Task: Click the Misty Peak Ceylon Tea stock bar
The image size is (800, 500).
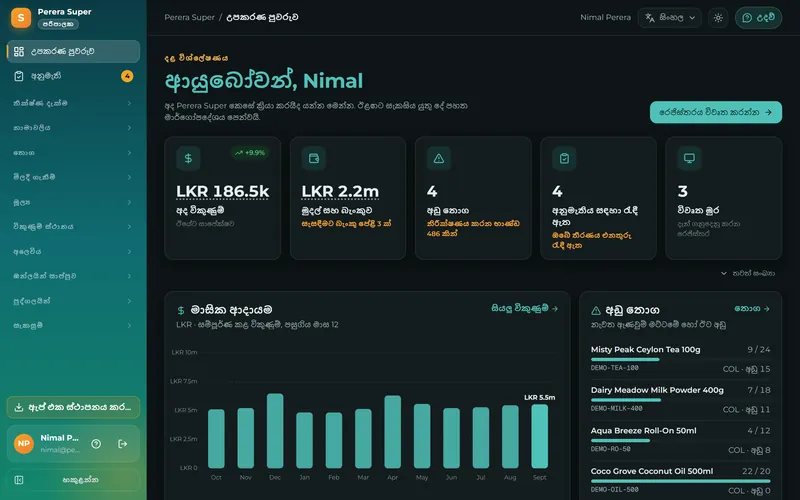Action: [x=681, y=359]
